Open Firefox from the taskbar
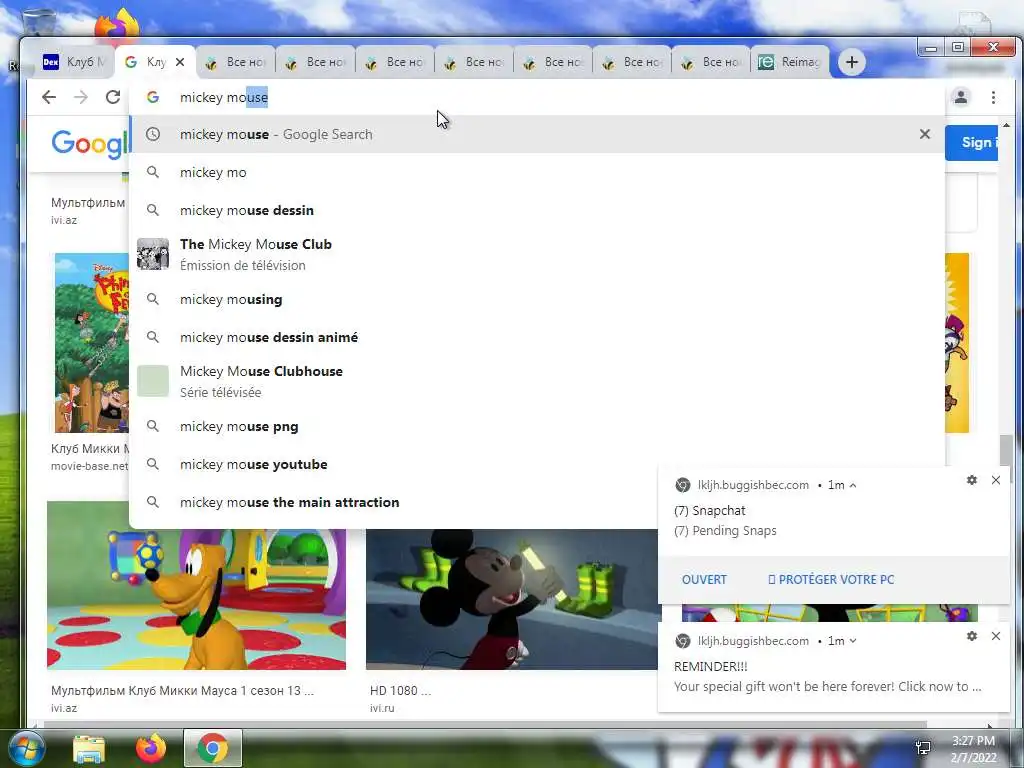Image resolution: width=1024 pixels, height=768 pixels. (151, 748)
